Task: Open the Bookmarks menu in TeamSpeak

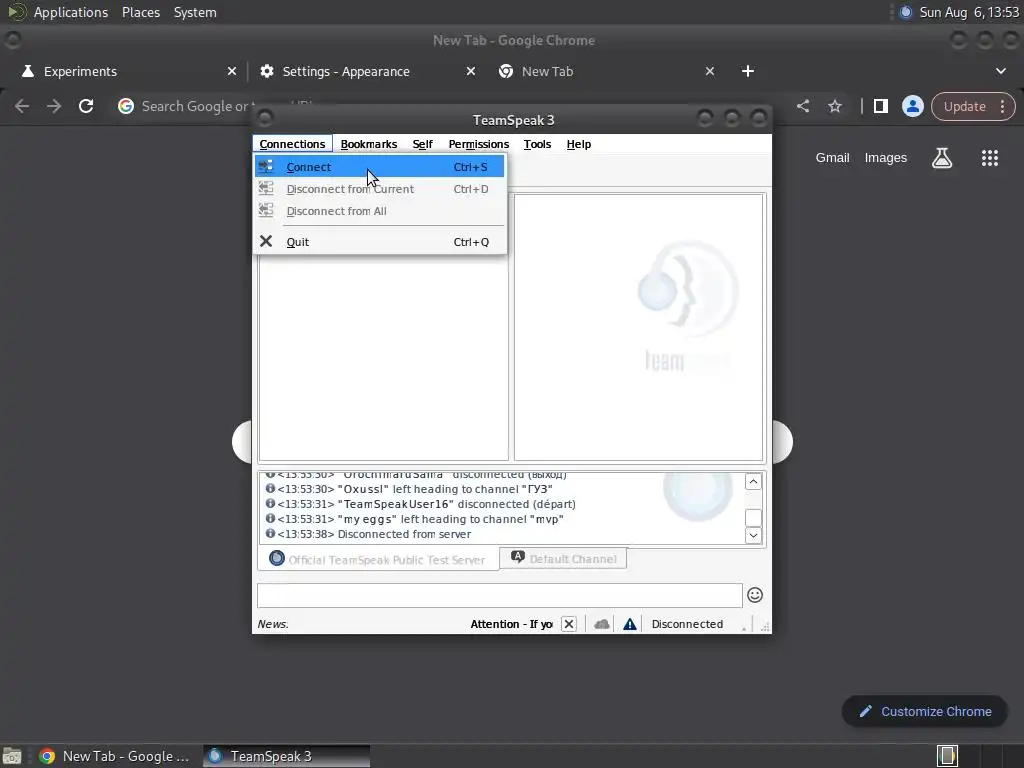Action: click(x=368, y=144)
